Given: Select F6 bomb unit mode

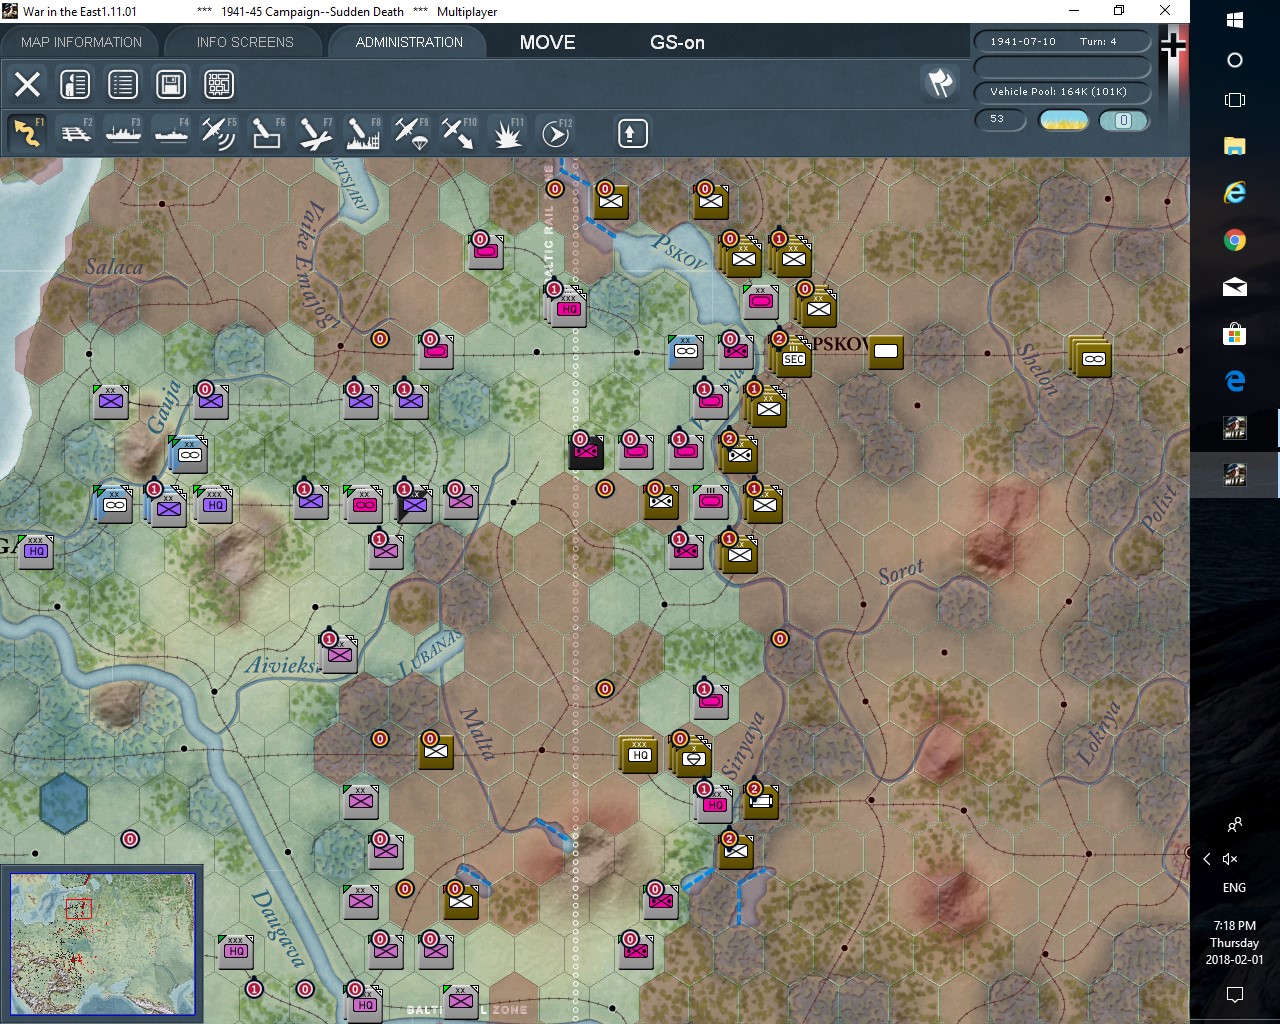Looking at the screenshot, I should coord(267,133).
